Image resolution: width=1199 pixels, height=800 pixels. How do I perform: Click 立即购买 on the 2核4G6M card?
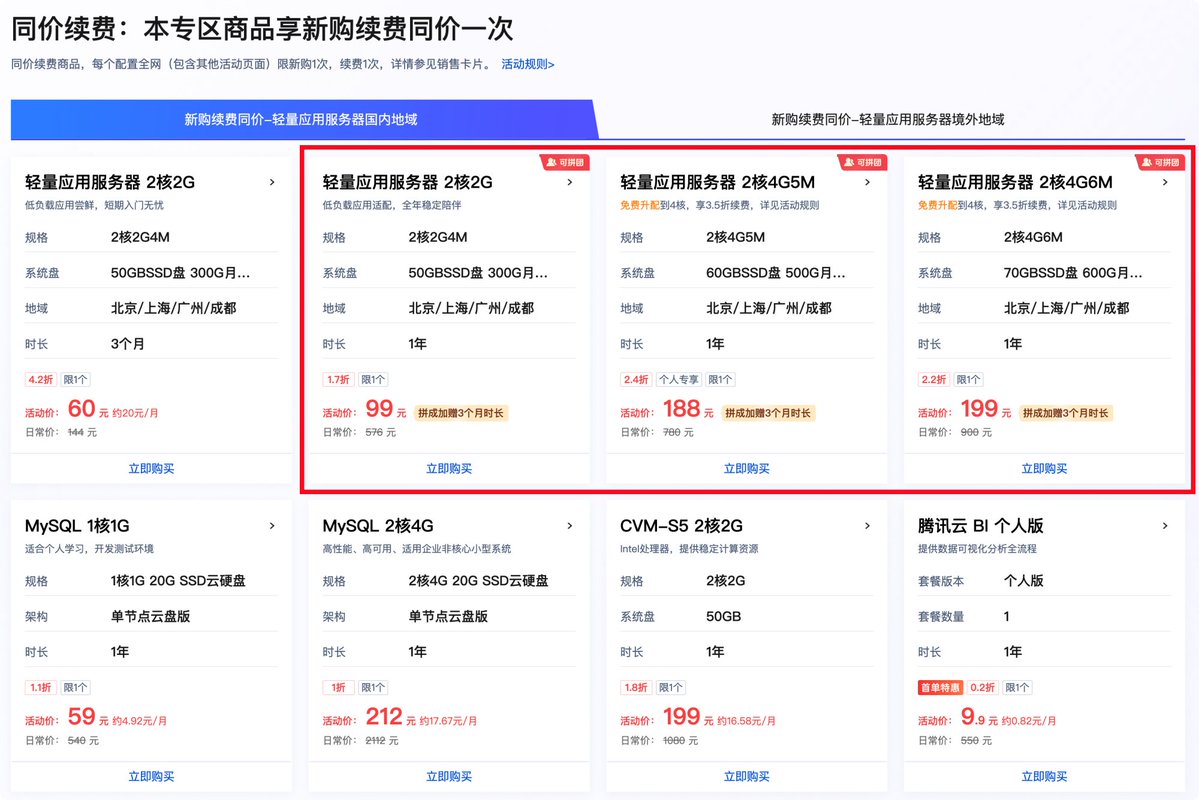pyautogui.click(x=1045, y=469)
